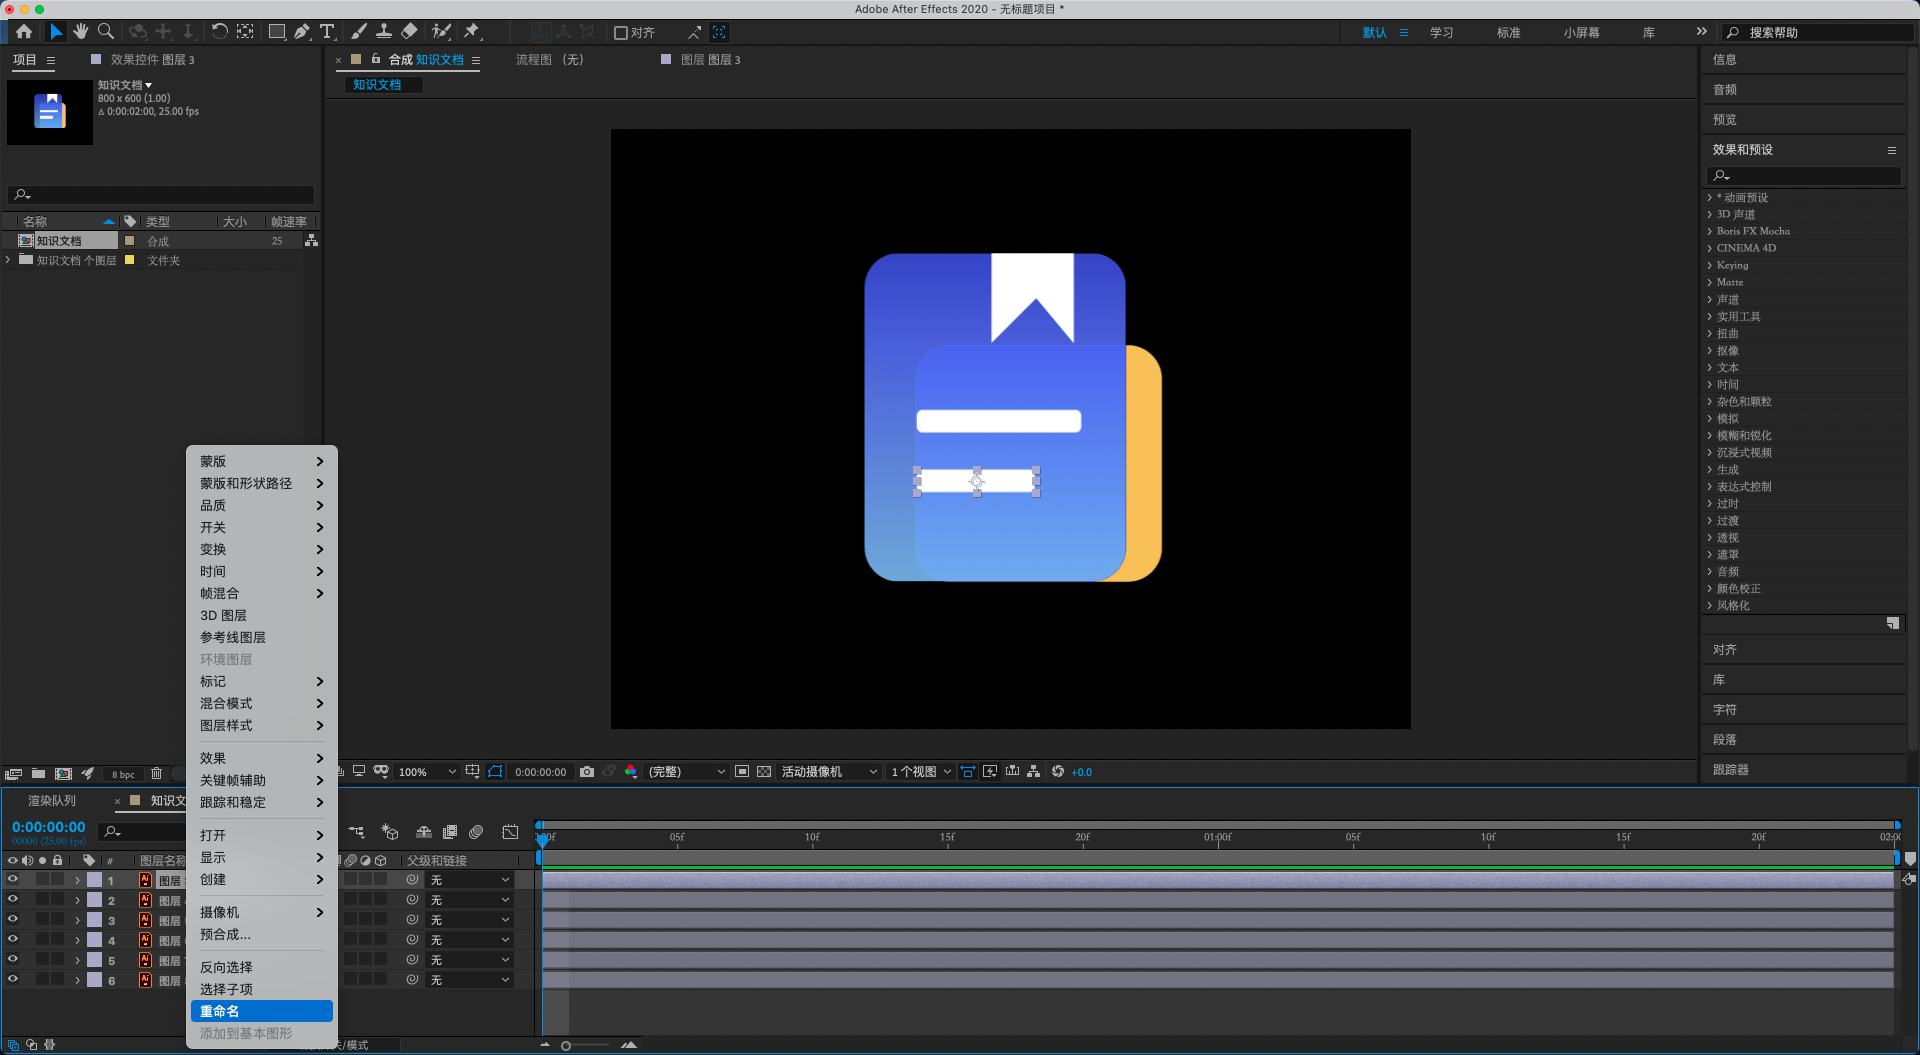The height and width of the screenshot is (1055, 1920).
Task: Expand layer 2 properties in timeline
Action: [77, 900]
